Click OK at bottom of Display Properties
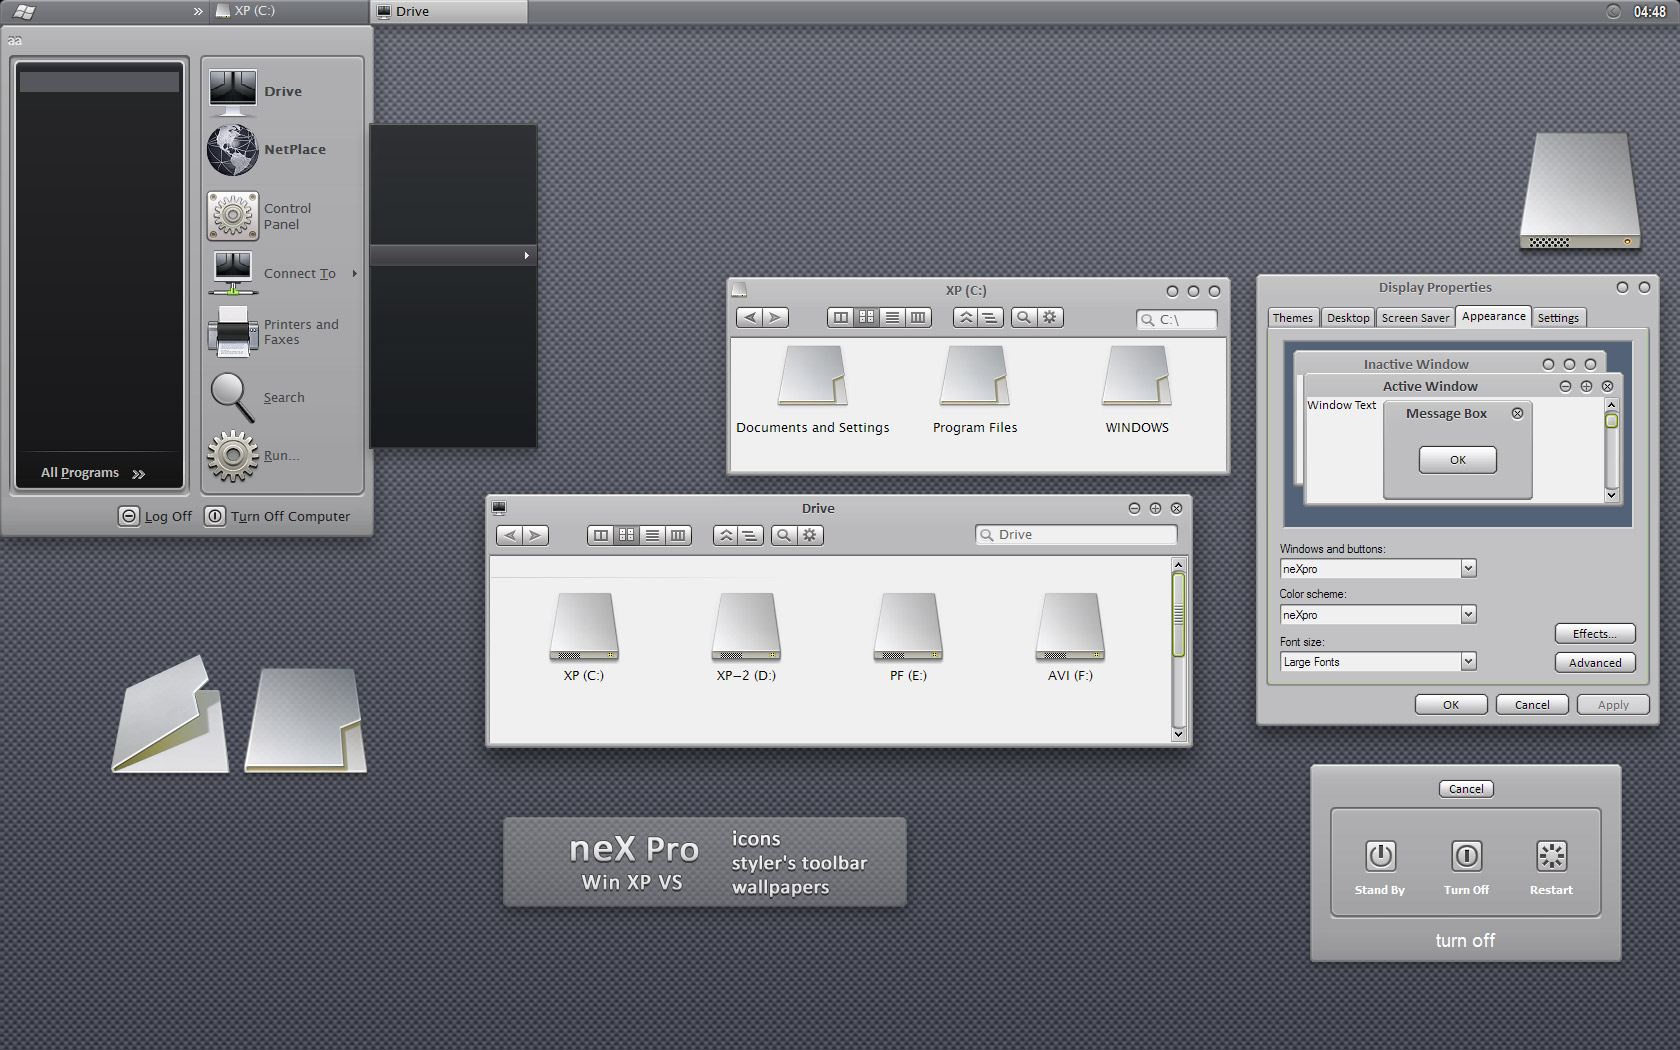The height and width of the screenshot is (1050, 1680). tap(1451, 705)
